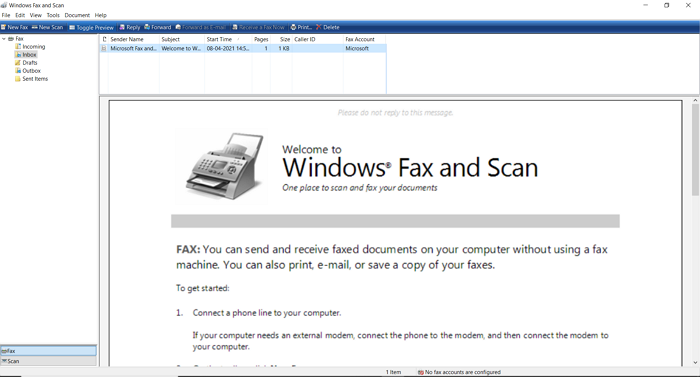Click the attachment icon column header
The height and width of the screenshot is (377, 700).
104,39
